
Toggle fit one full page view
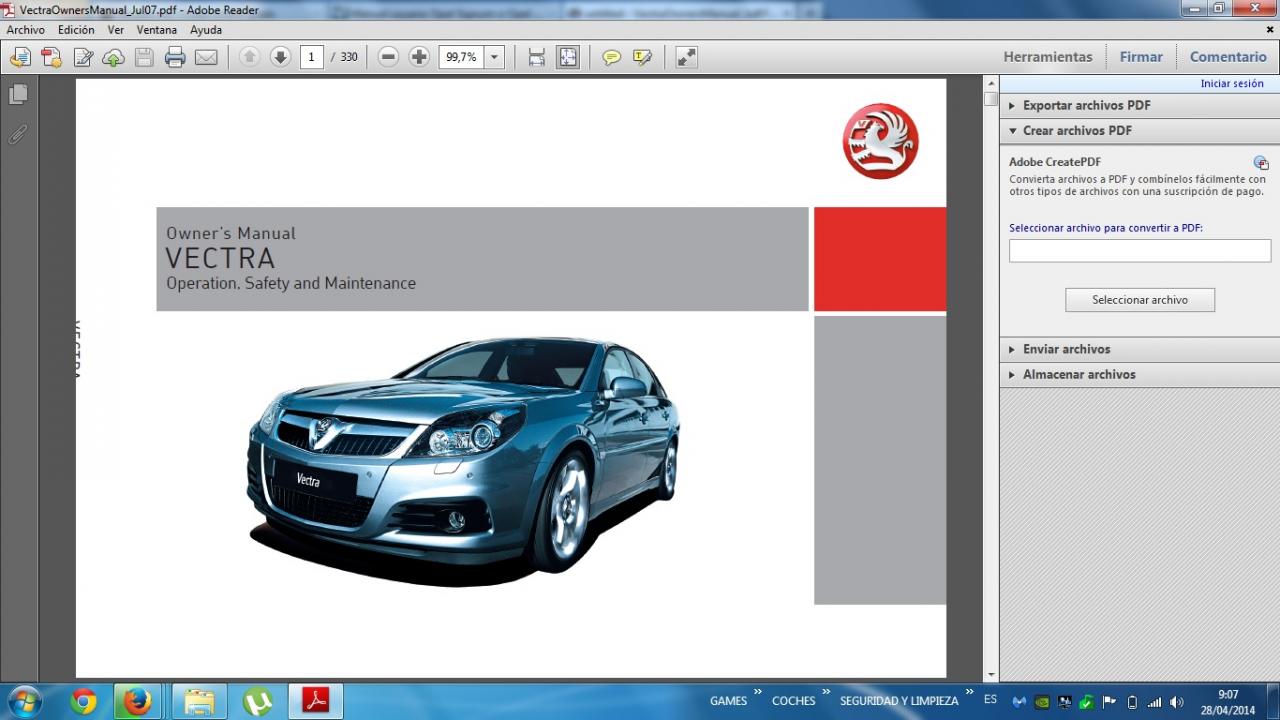click(568, 57)
